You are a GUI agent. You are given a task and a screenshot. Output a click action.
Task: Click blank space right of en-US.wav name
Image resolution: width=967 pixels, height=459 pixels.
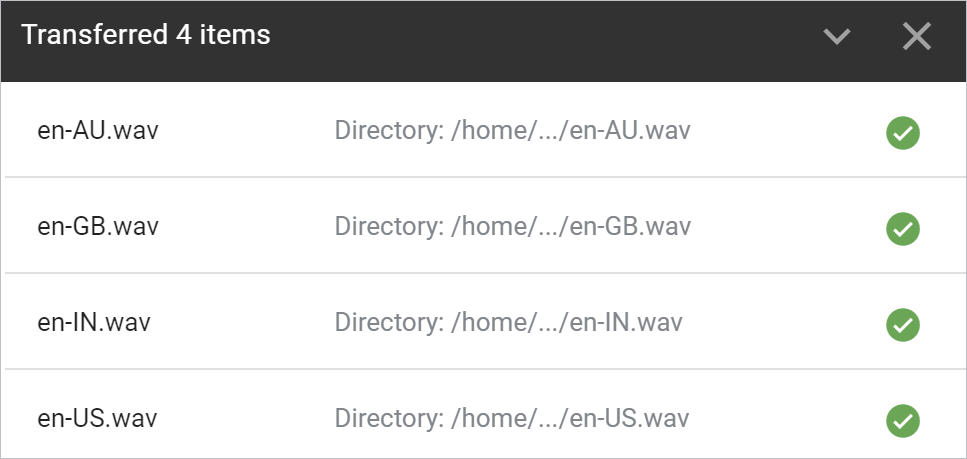click(245, 418)
